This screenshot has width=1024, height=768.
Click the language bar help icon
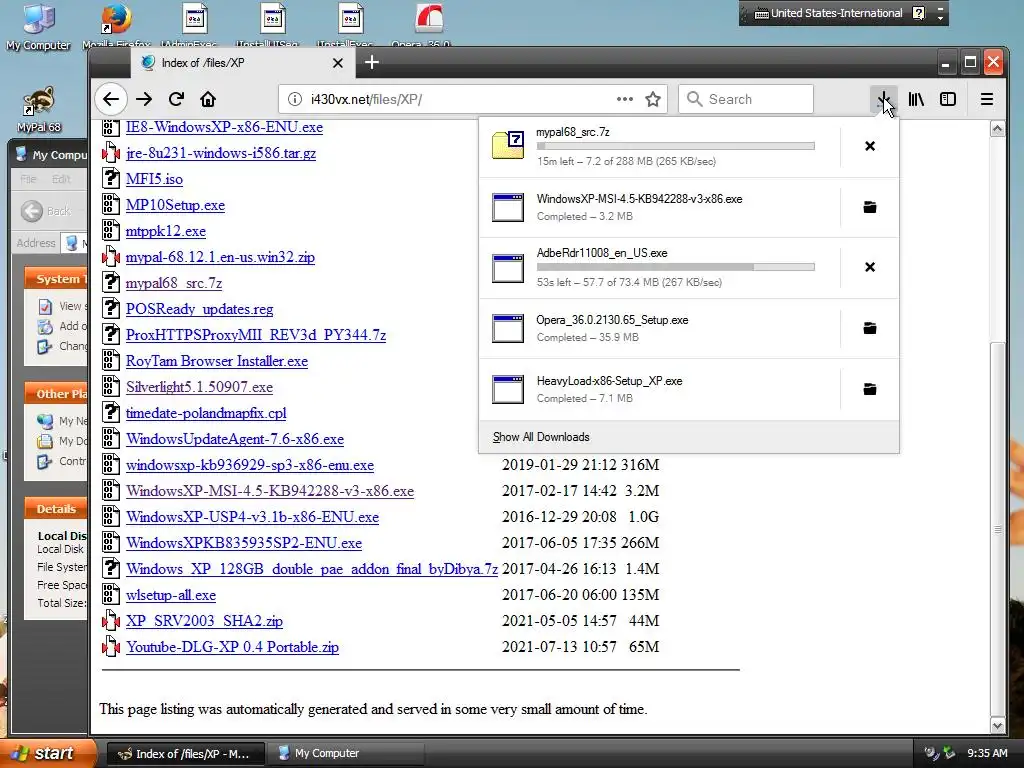pos(918,13)
